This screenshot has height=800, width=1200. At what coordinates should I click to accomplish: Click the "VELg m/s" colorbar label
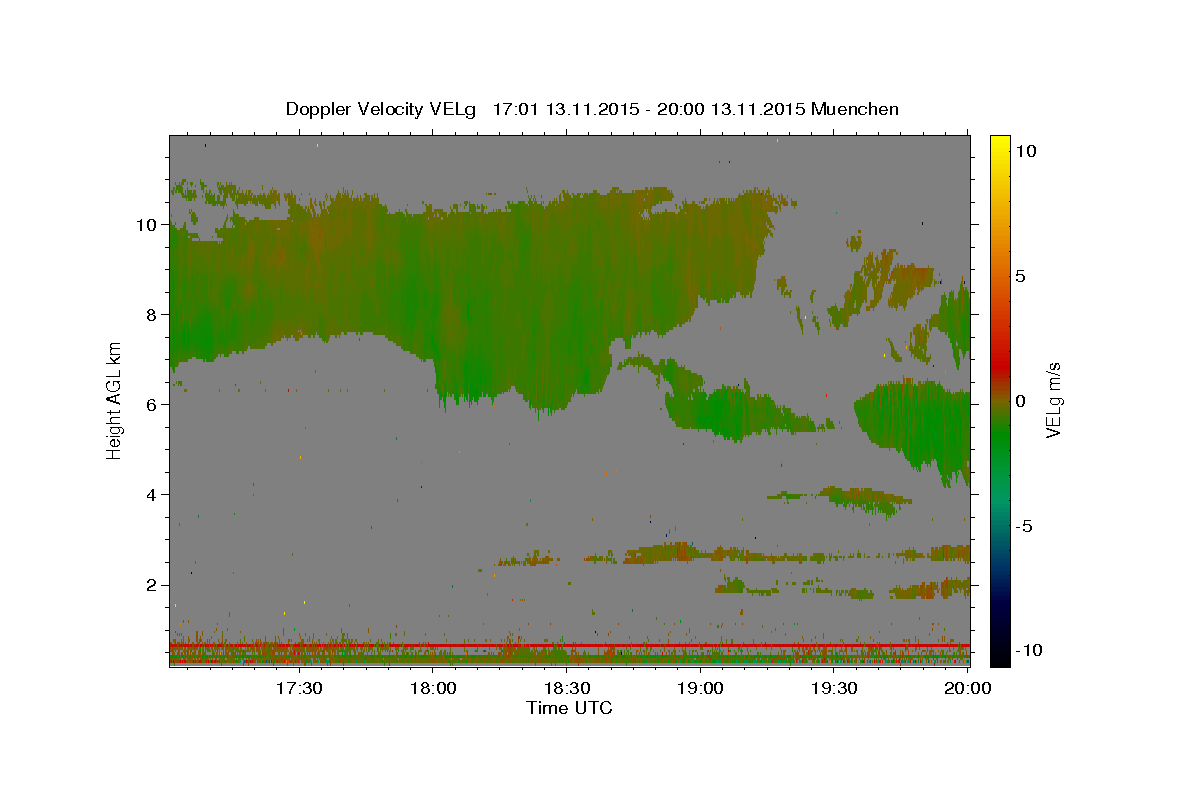coord(1053,400)
